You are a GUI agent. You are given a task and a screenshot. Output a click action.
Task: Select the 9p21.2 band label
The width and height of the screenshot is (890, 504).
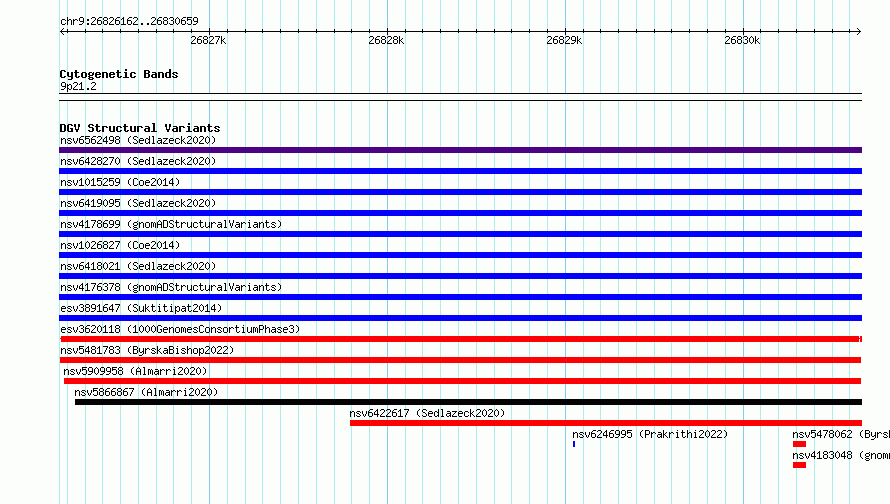point(78,86)
